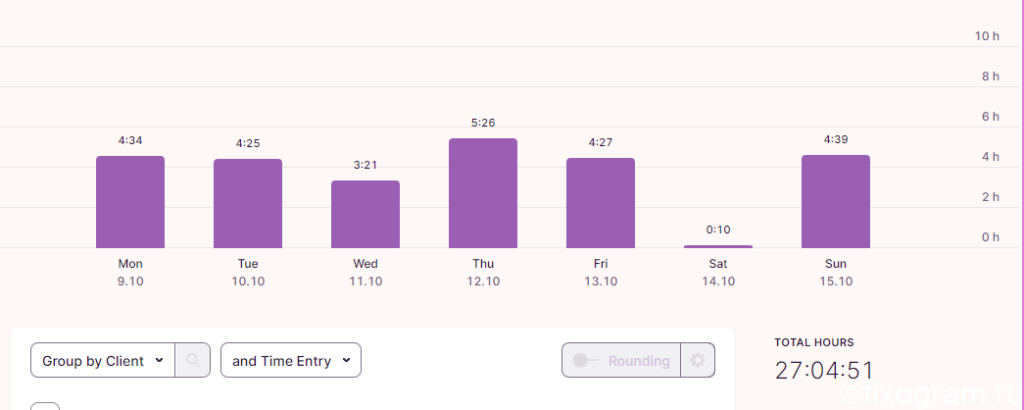1024x410 pixels.
Task: Select the Wednesday 3:21 bar
Action: pos(365,214)
